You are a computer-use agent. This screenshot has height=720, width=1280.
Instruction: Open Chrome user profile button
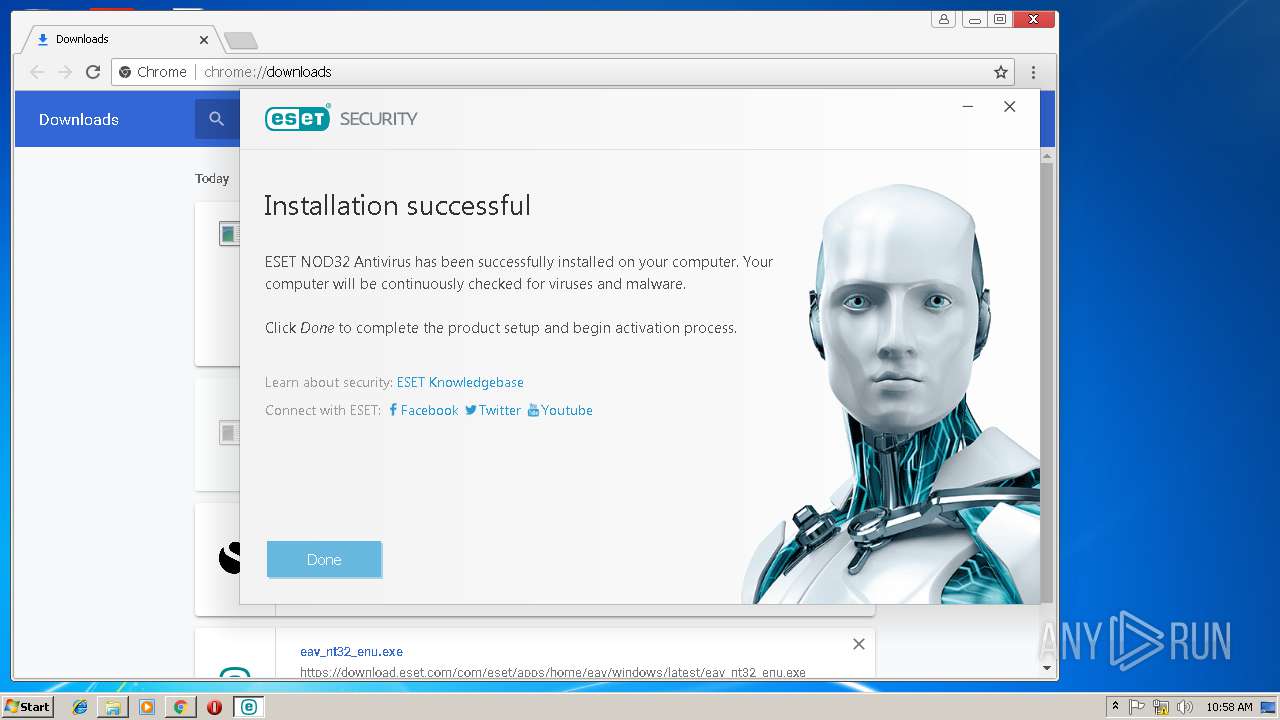click(943, 19)
